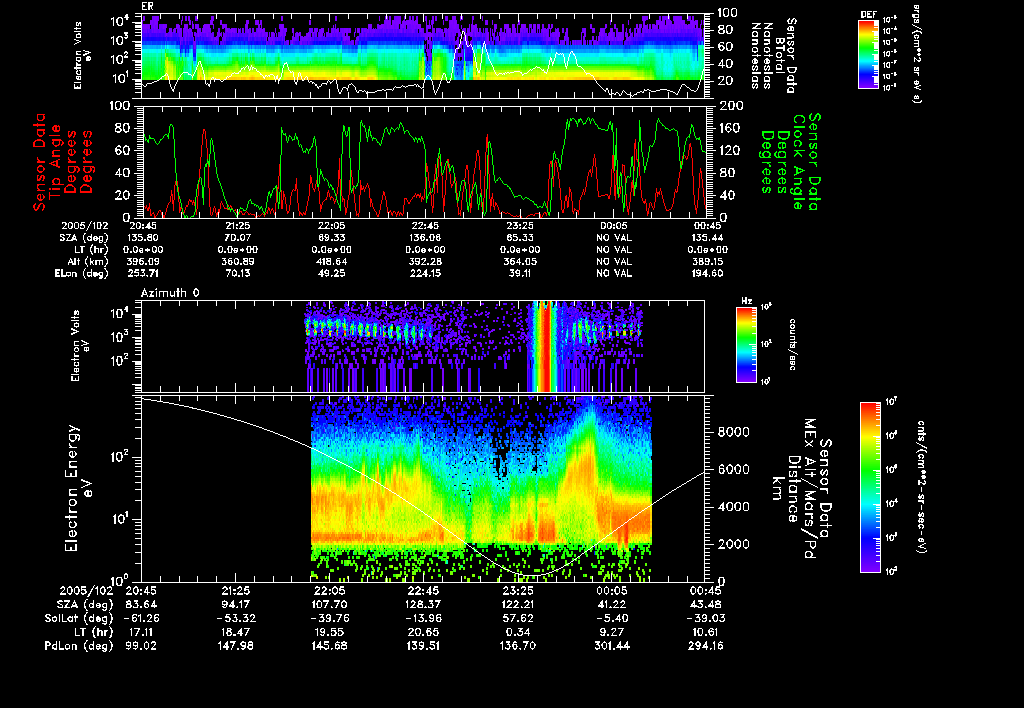The image size is (1024, 708).
Task: Select Alt value 364.05
Action: [x=520, y=261]
